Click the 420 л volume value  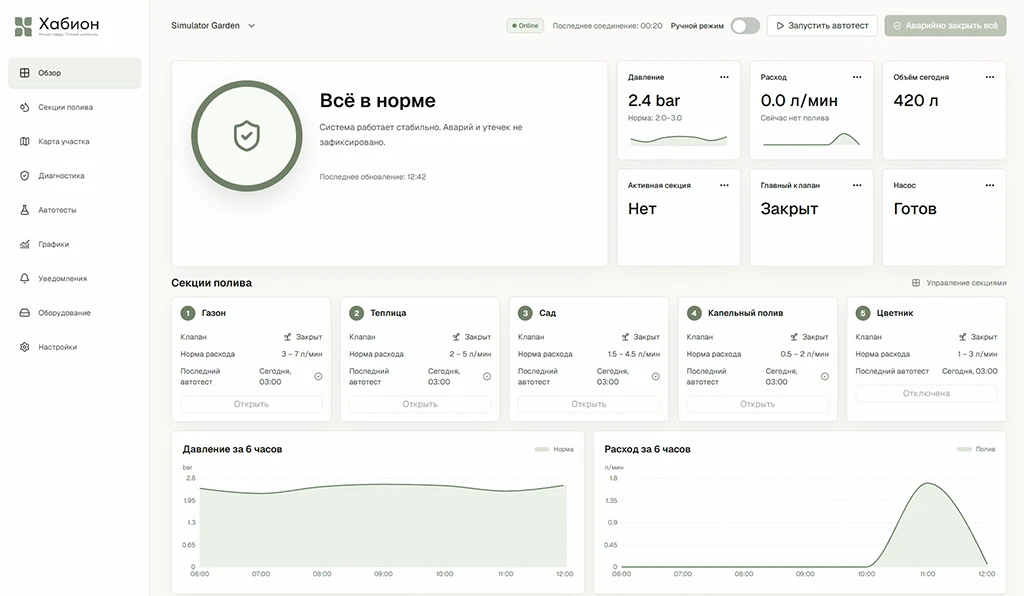point(916,101)
